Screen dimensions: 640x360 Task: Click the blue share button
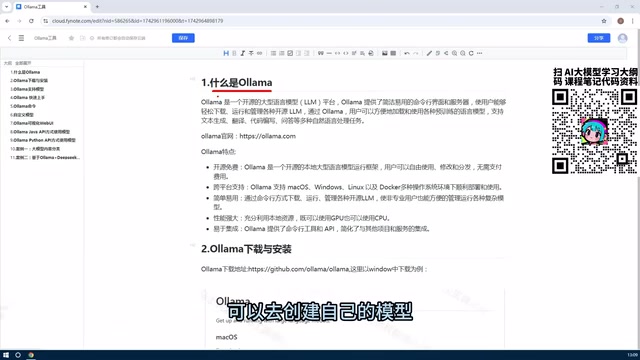599,38
